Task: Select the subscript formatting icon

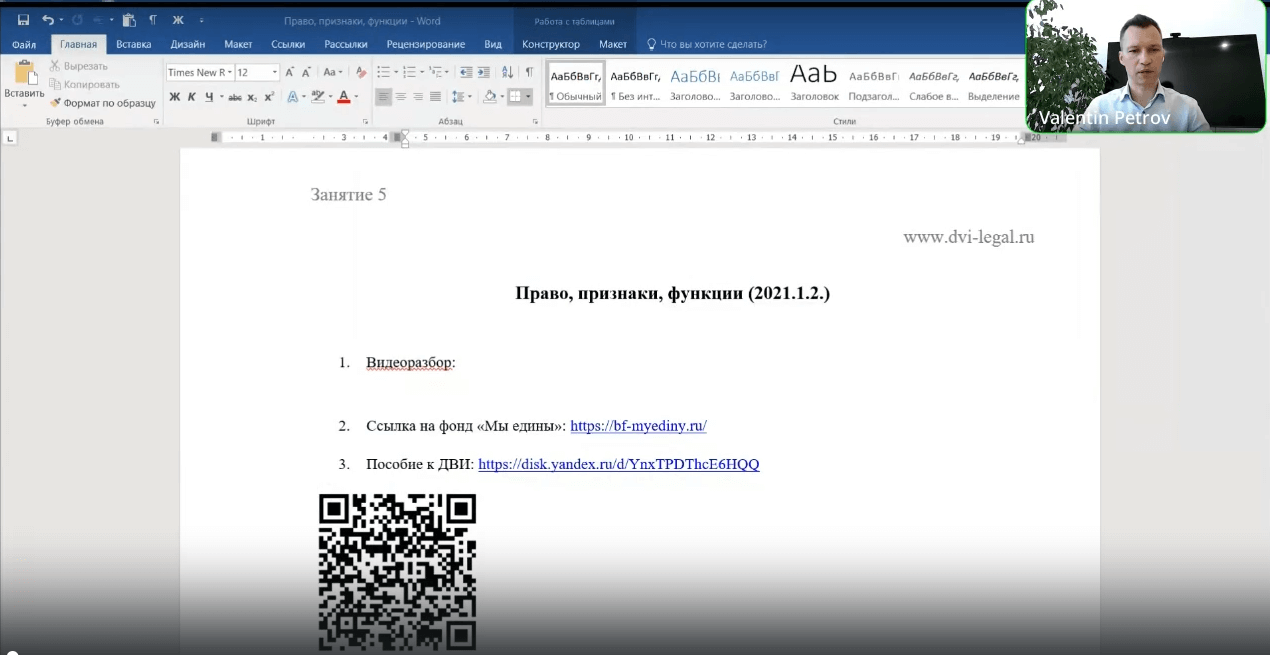Action: (x=253, y=96)
